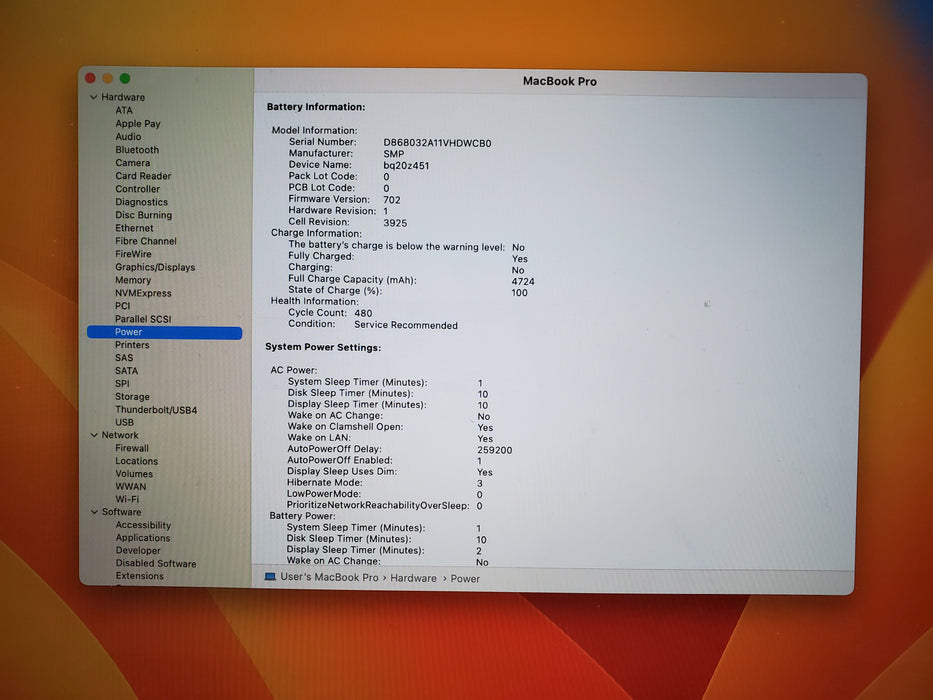Select FireWire in the sidebar
933x700 pixels.
tap(133, 254)
